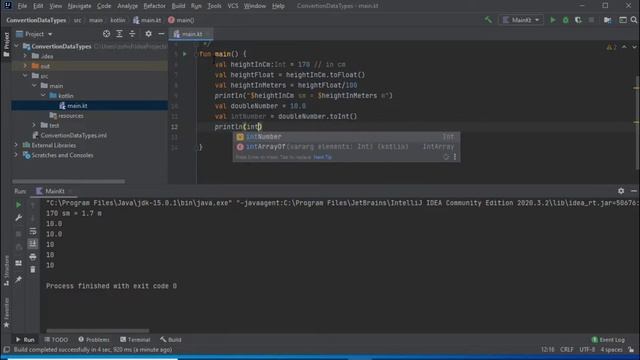
Task: Run with coverage using the shield icon
Action: tap(578, 20)
